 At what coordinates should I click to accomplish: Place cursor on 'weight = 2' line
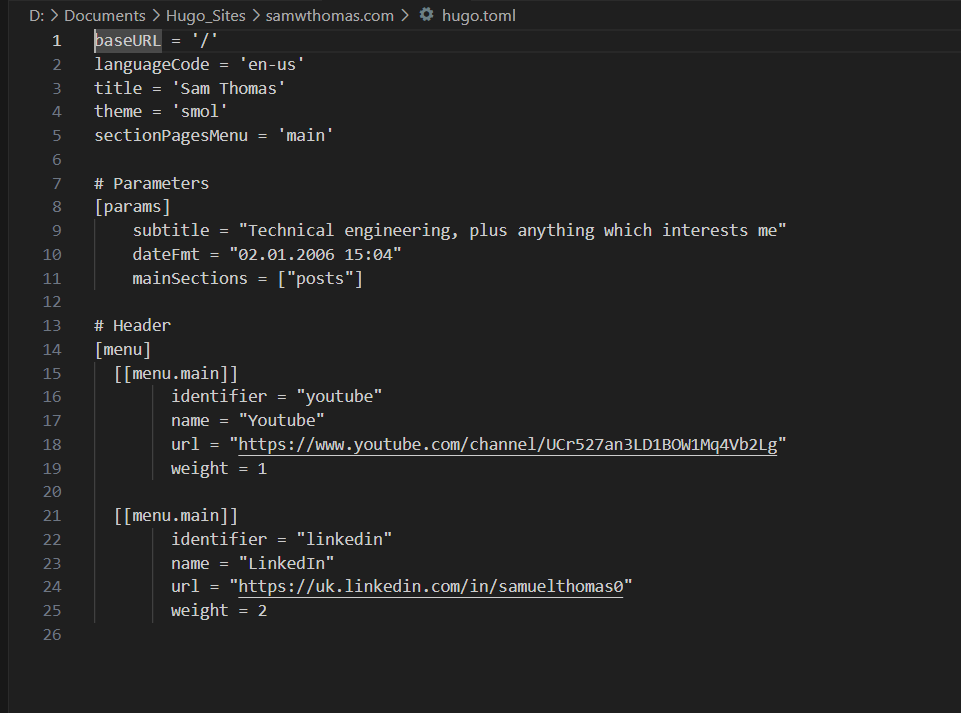(x=218, y=611)
